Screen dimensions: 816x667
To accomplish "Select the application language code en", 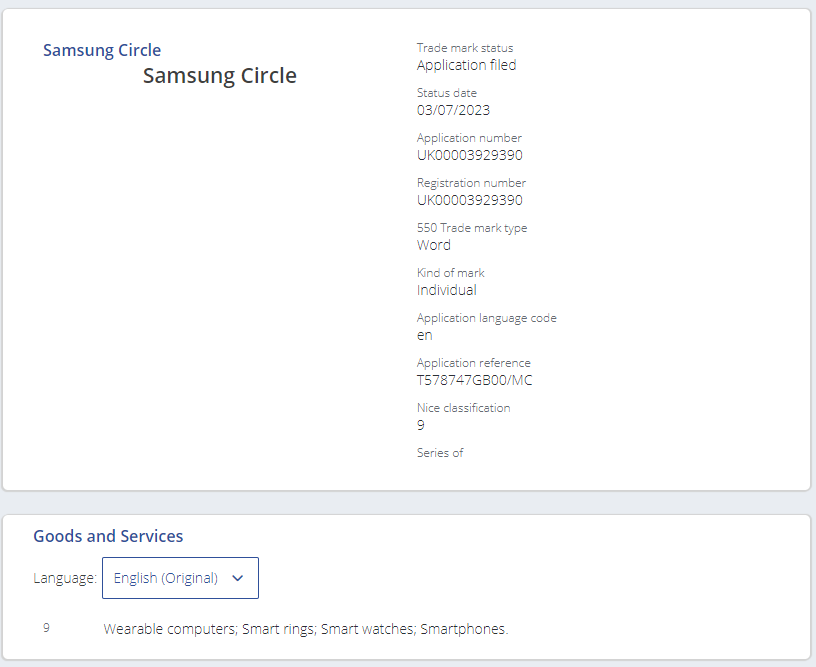I will coord(425,336).
